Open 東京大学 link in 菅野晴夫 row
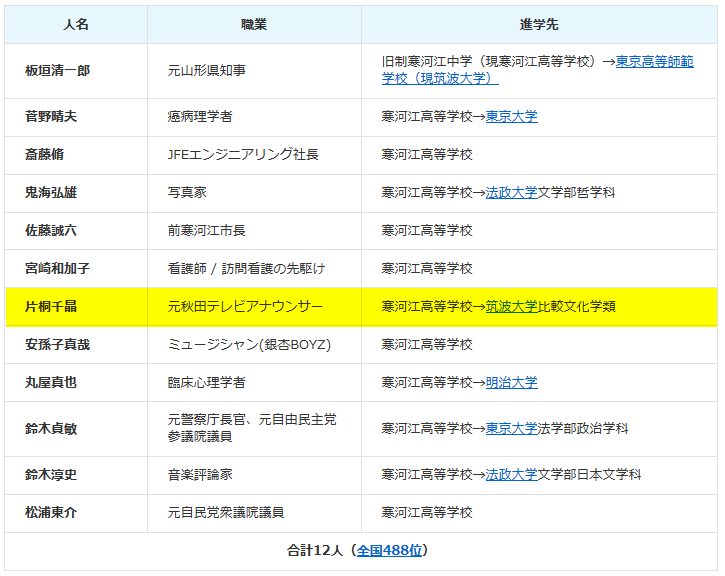Screen dimensions: 725x576 [x=511, y=116]
